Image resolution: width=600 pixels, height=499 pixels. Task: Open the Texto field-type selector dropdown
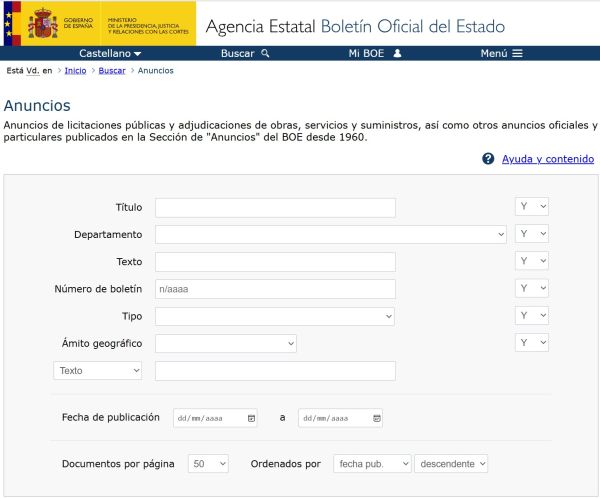(x=98, y=370)
